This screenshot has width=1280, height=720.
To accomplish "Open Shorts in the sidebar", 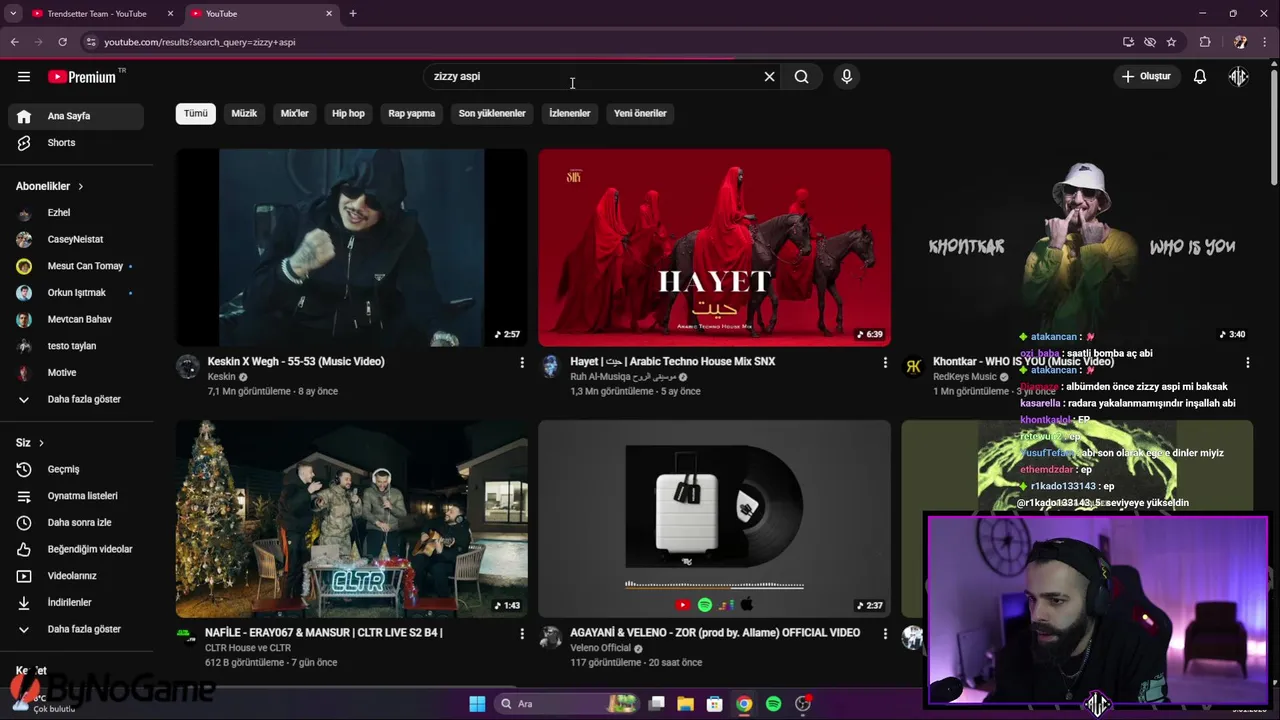I will tap(76, 143).
